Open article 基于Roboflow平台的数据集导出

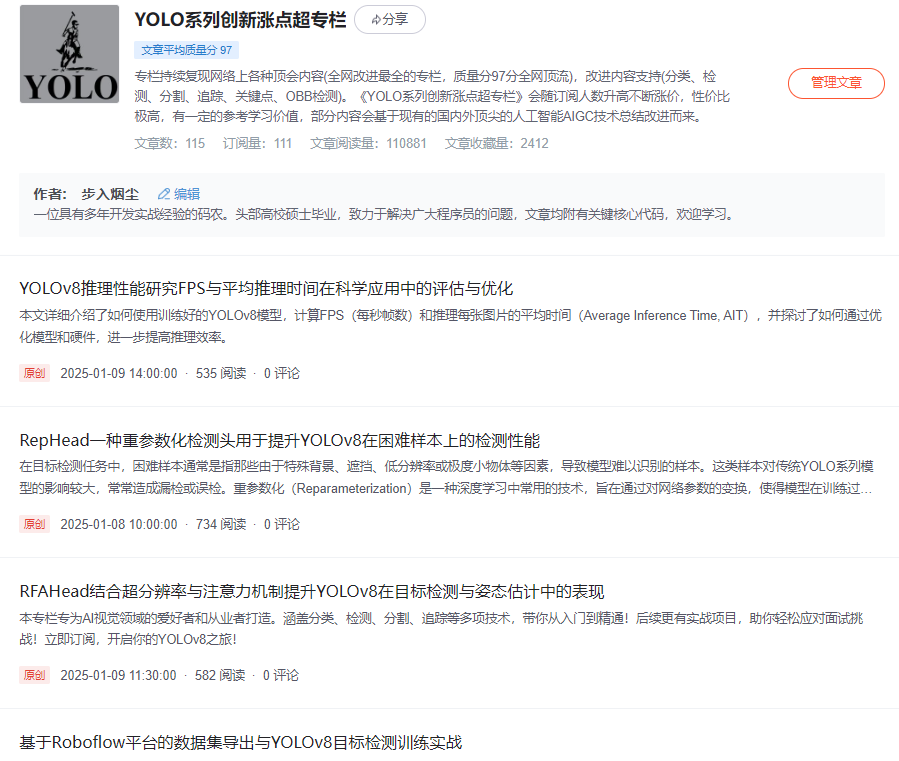click(241, 742)
